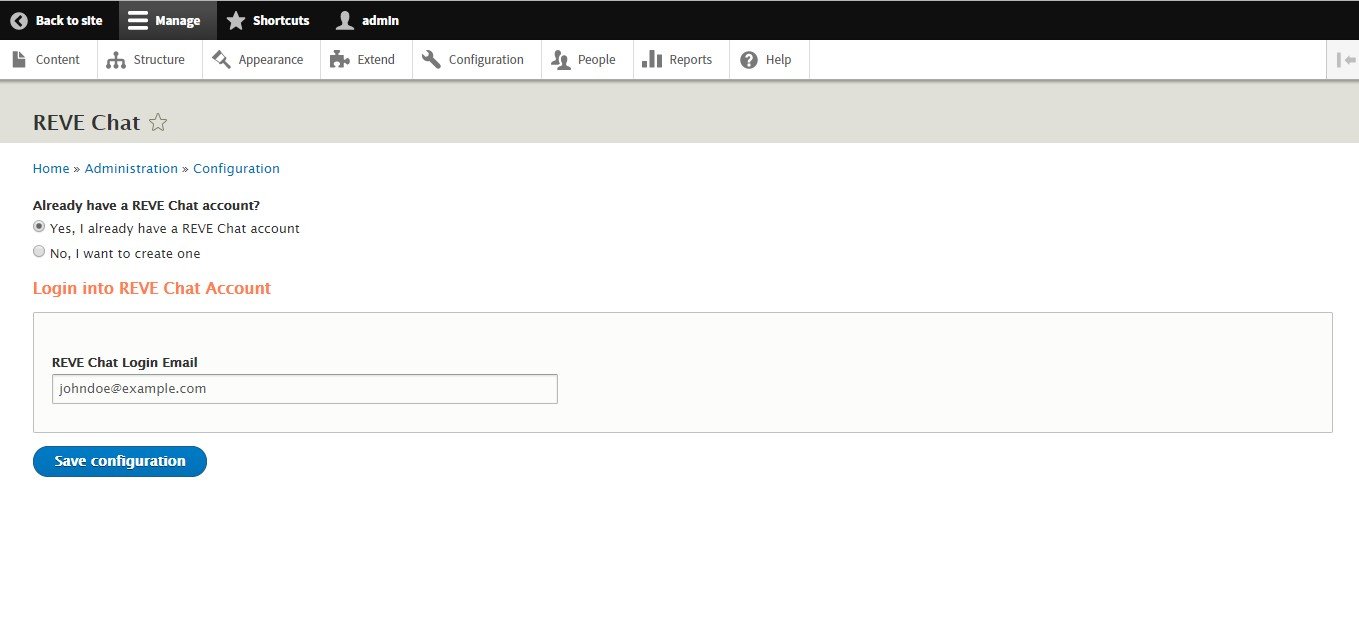Click the Content page icon

point(19,59)
